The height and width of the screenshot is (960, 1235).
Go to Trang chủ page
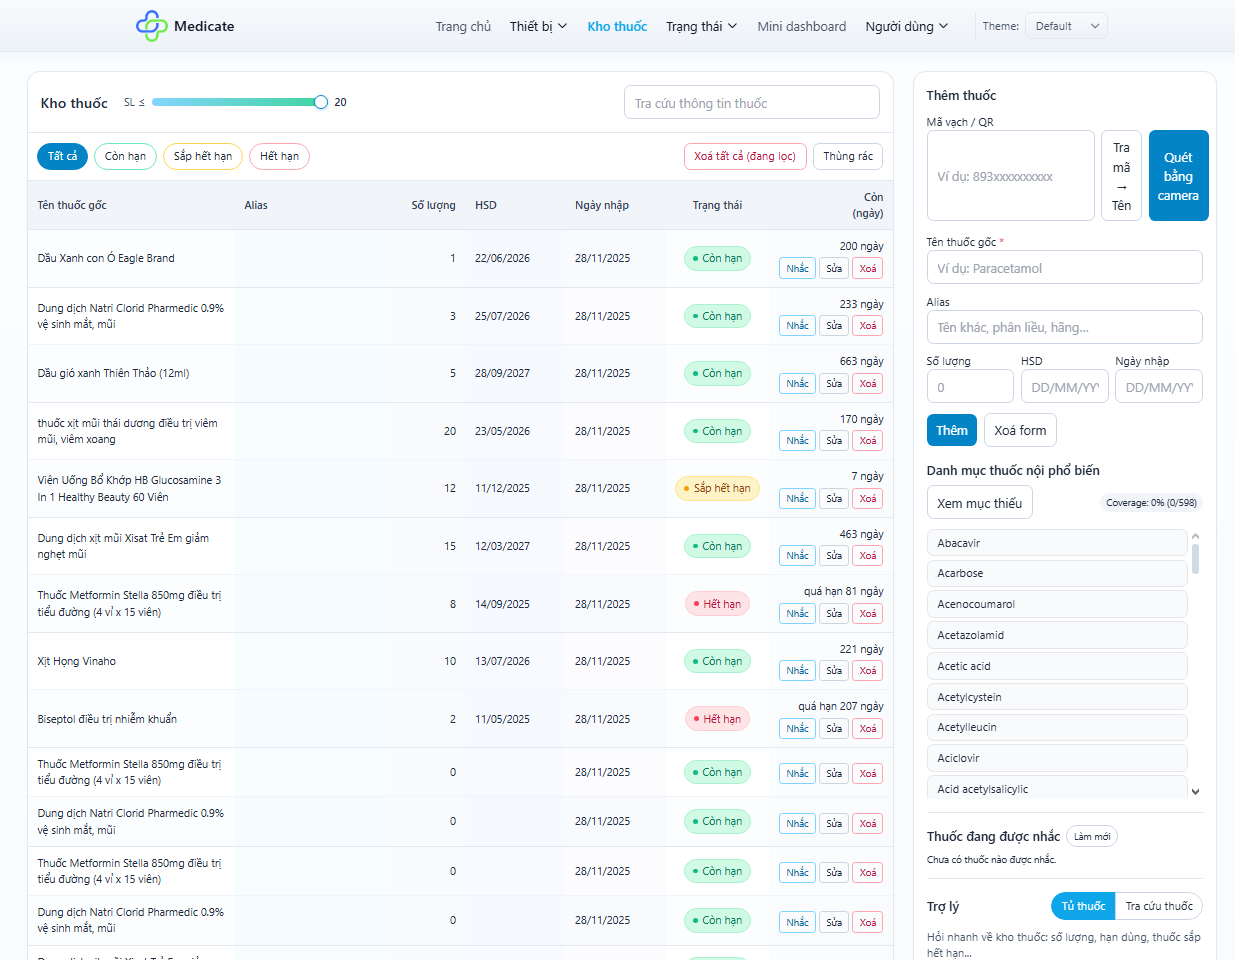(463, 26)
